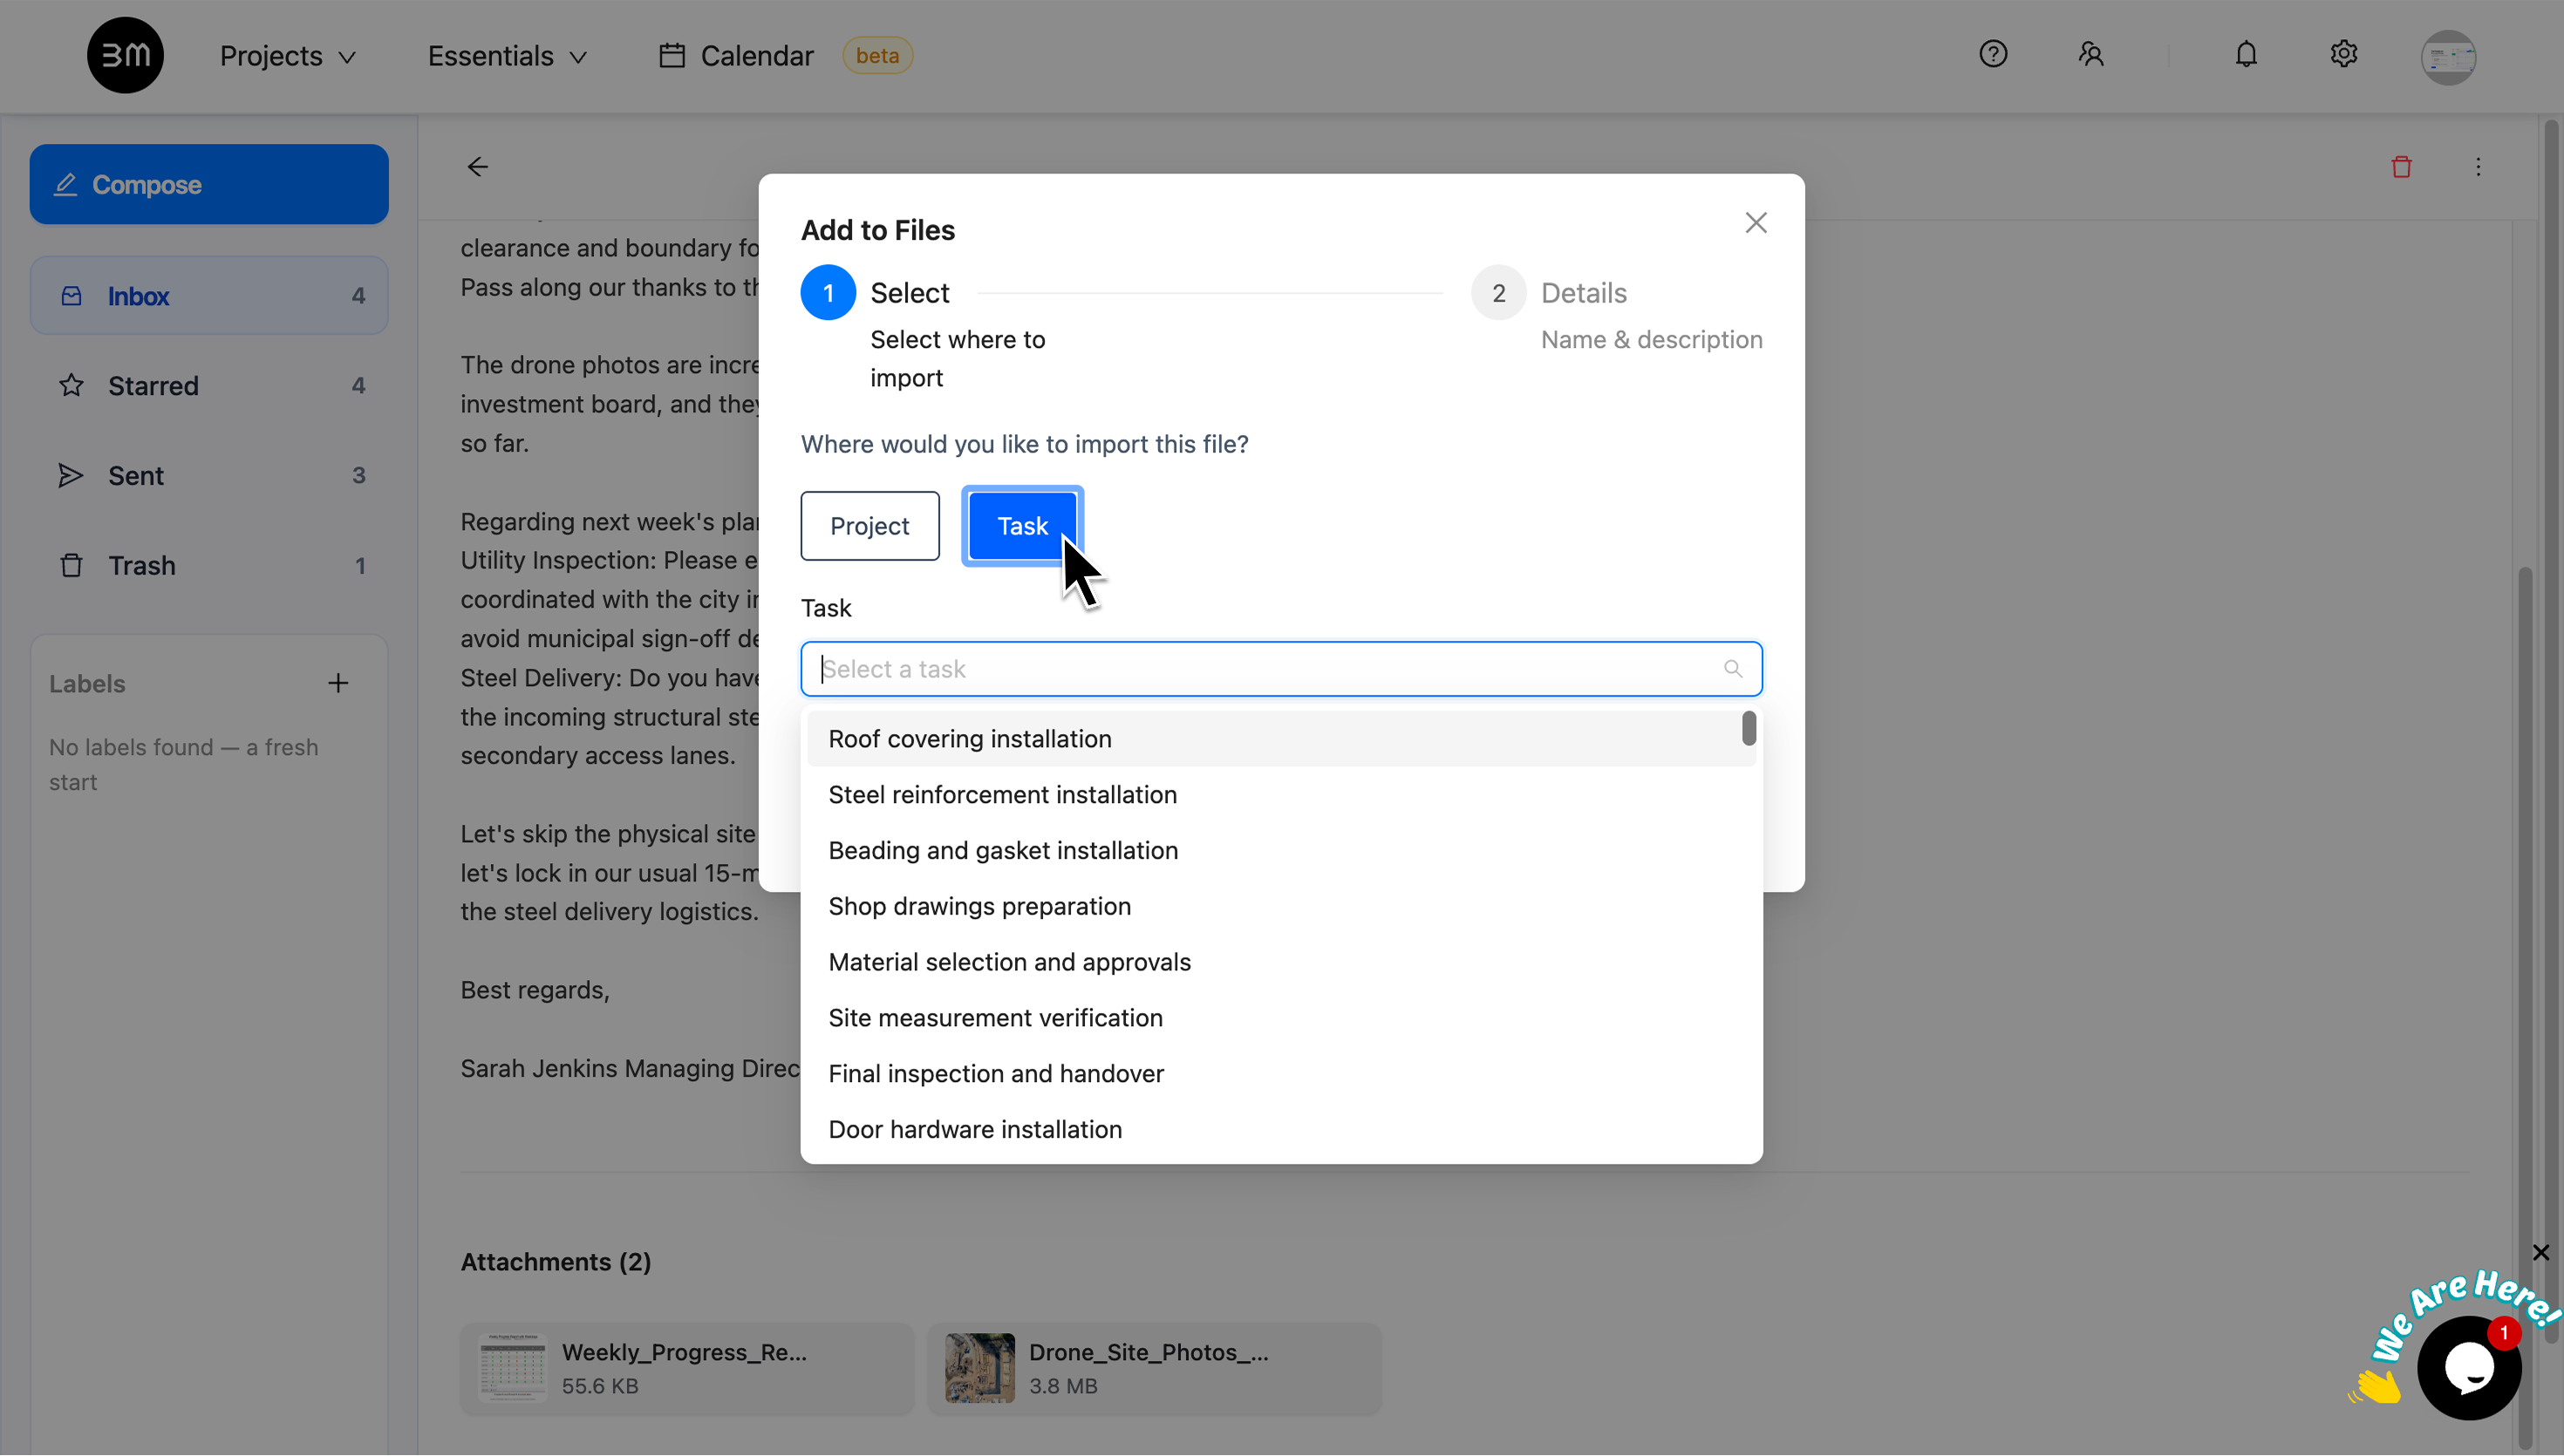Select Steel reinforcement installation task
2564x1456 pixels.
(1281, 794)
